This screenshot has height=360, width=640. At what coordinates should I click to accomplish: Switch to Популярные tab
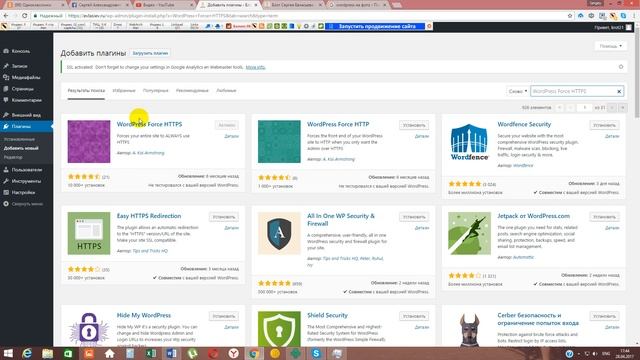pos(156,91)
